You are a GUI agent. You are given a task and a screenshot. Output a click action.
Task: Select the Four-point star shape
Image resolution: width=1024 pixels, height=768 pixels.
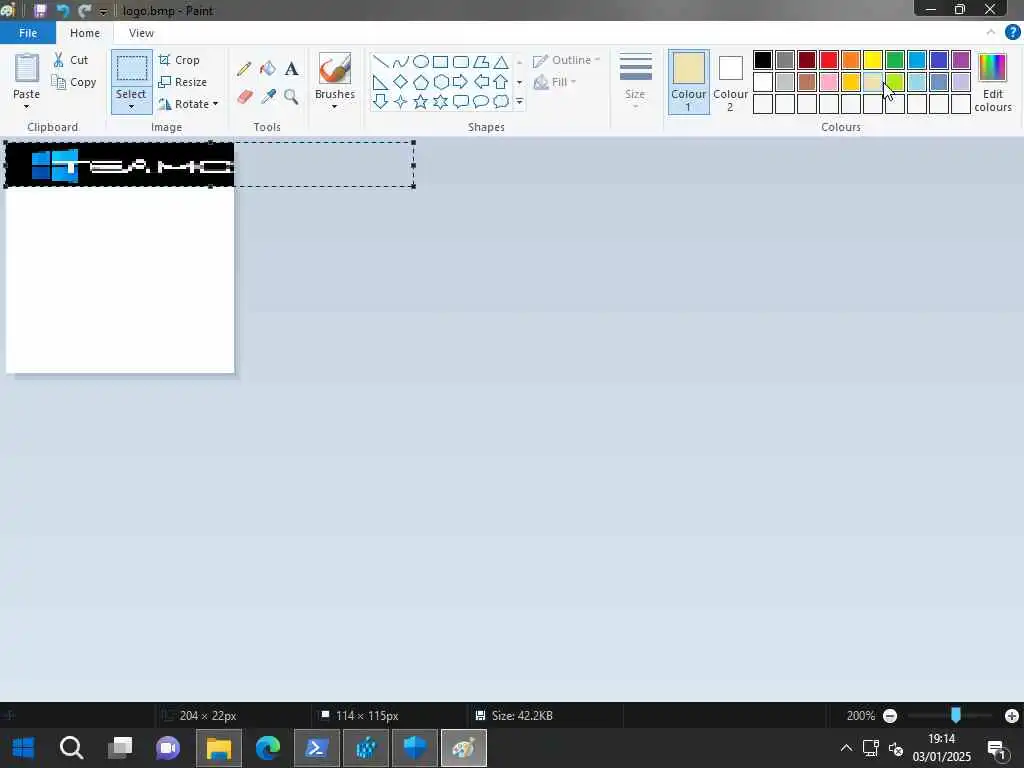pos(400,101)
